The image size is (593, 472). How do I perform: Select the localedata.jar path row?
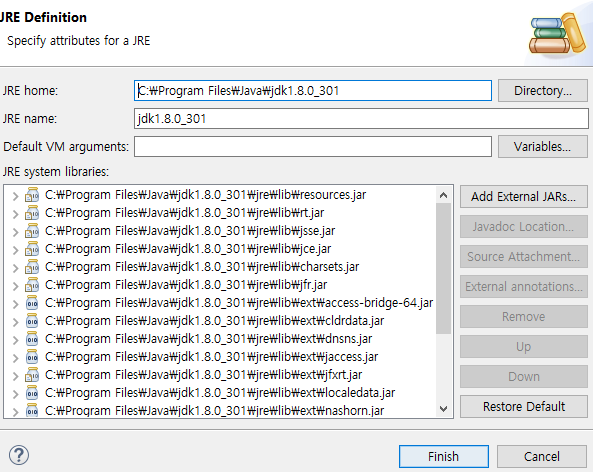[x=220, y=393]
